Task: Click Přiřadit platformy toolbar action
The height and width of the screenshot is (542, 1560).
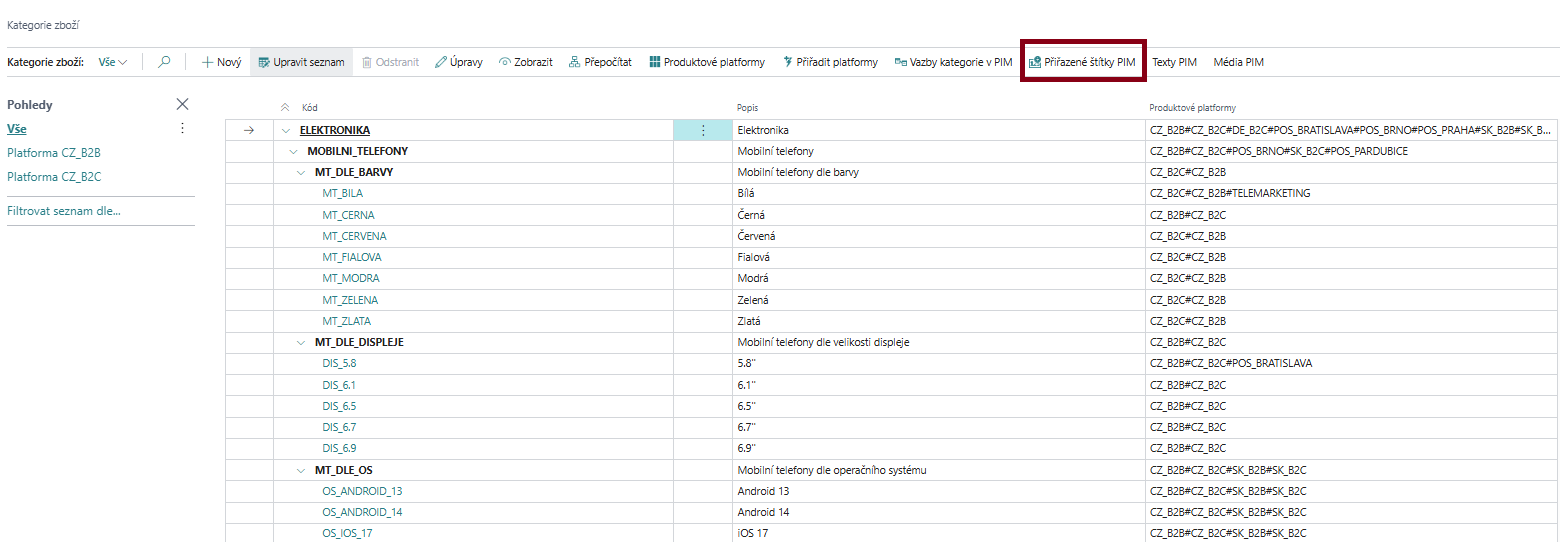Action: (x=830, y=62)
